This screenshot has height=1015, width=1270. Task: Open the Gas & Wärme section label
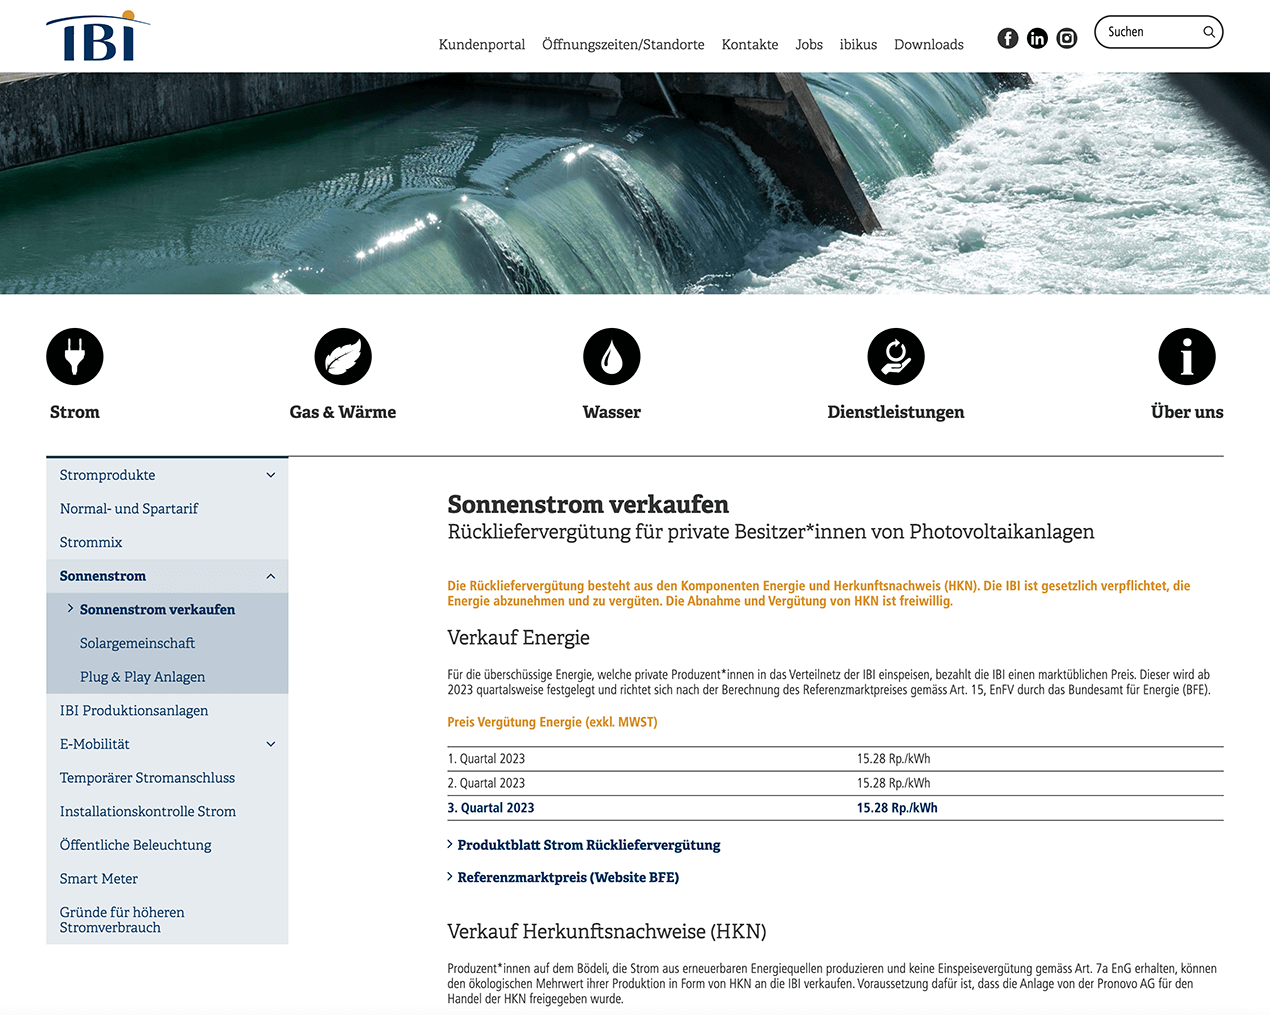click(343, 412)
